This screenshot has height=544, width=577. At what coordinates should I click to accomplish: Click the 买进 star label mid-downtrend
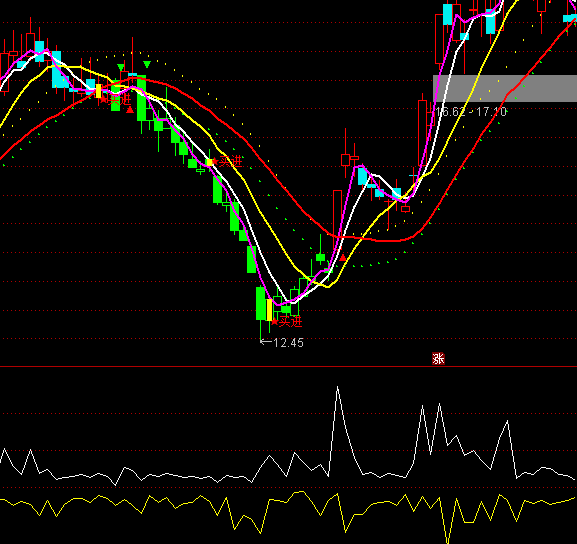(x=227, y=161)
